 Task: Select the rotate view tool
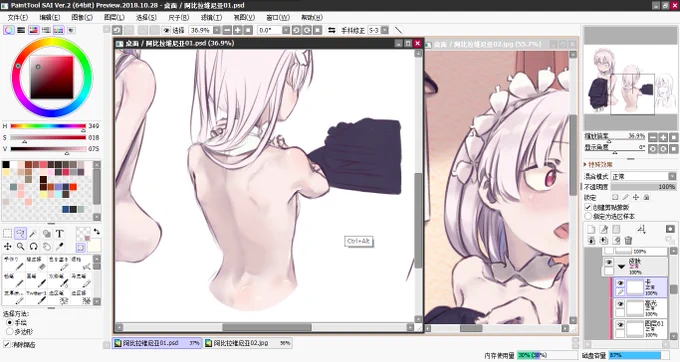[33, 247]
